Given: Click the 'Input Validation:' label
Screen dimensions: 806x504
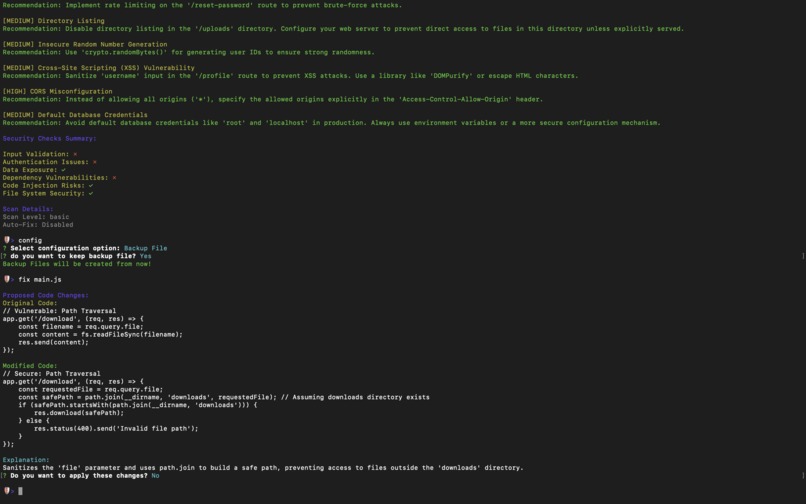Looking at the screenshot, I should [x=36, y=154].
